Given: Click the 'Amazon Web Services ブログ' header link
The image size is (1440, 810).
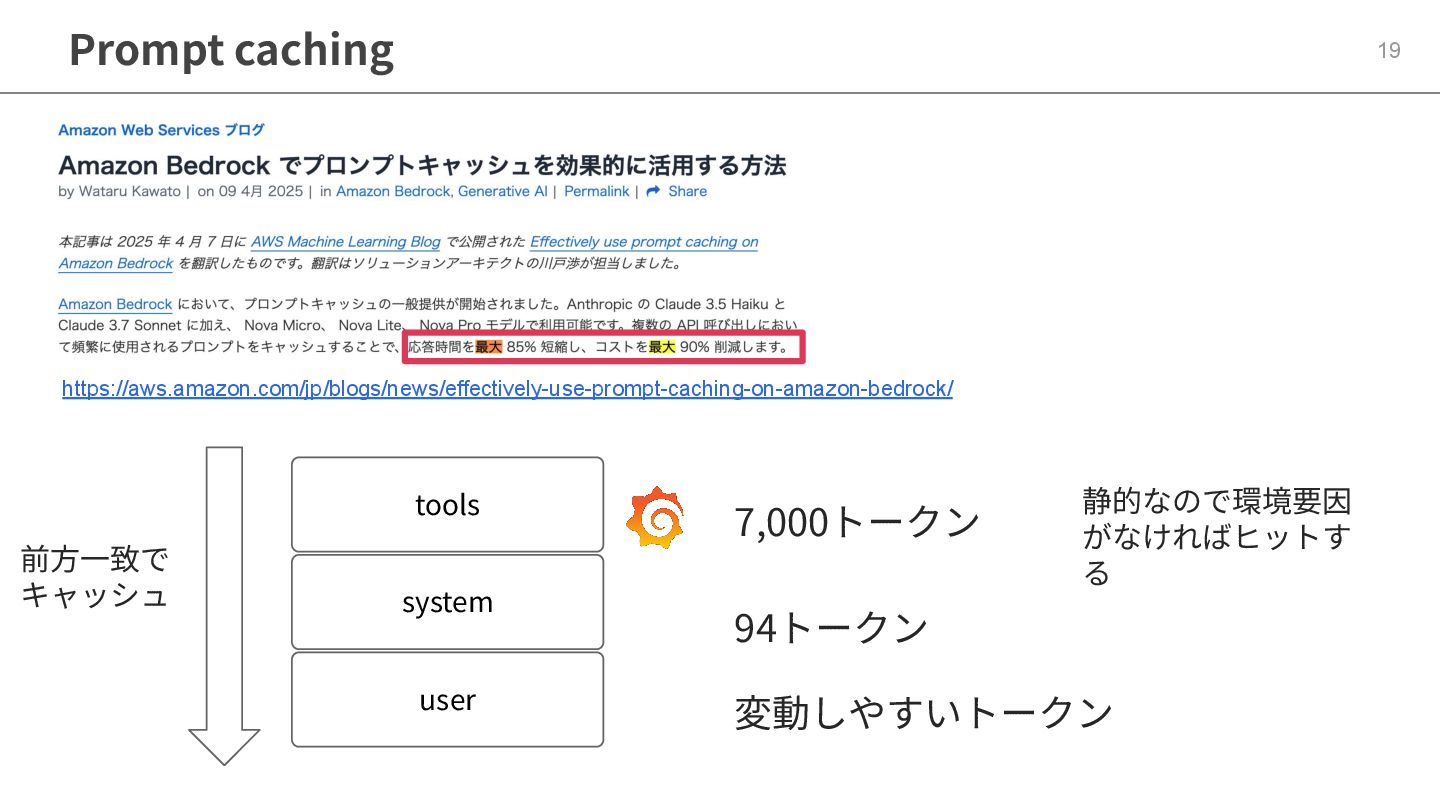Looking at the screenshot, I should (x=161, y=130).
